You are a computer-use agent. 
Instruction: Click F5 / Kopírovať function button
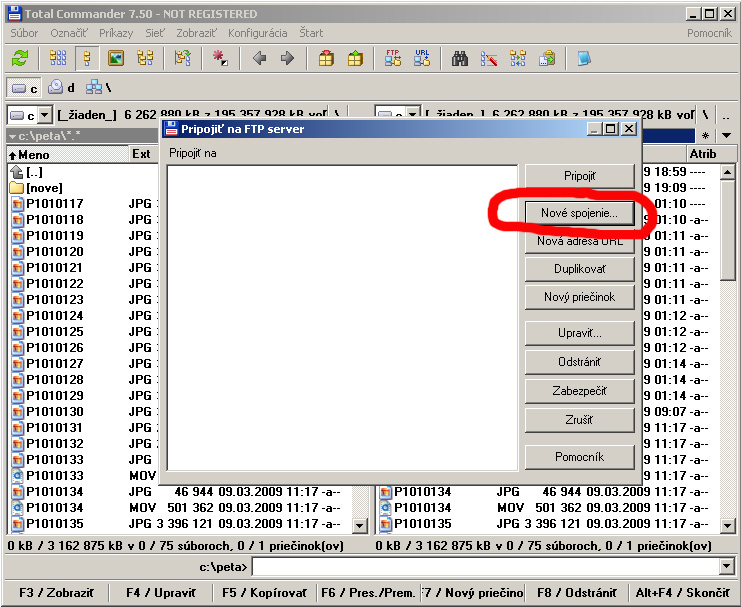264,592
